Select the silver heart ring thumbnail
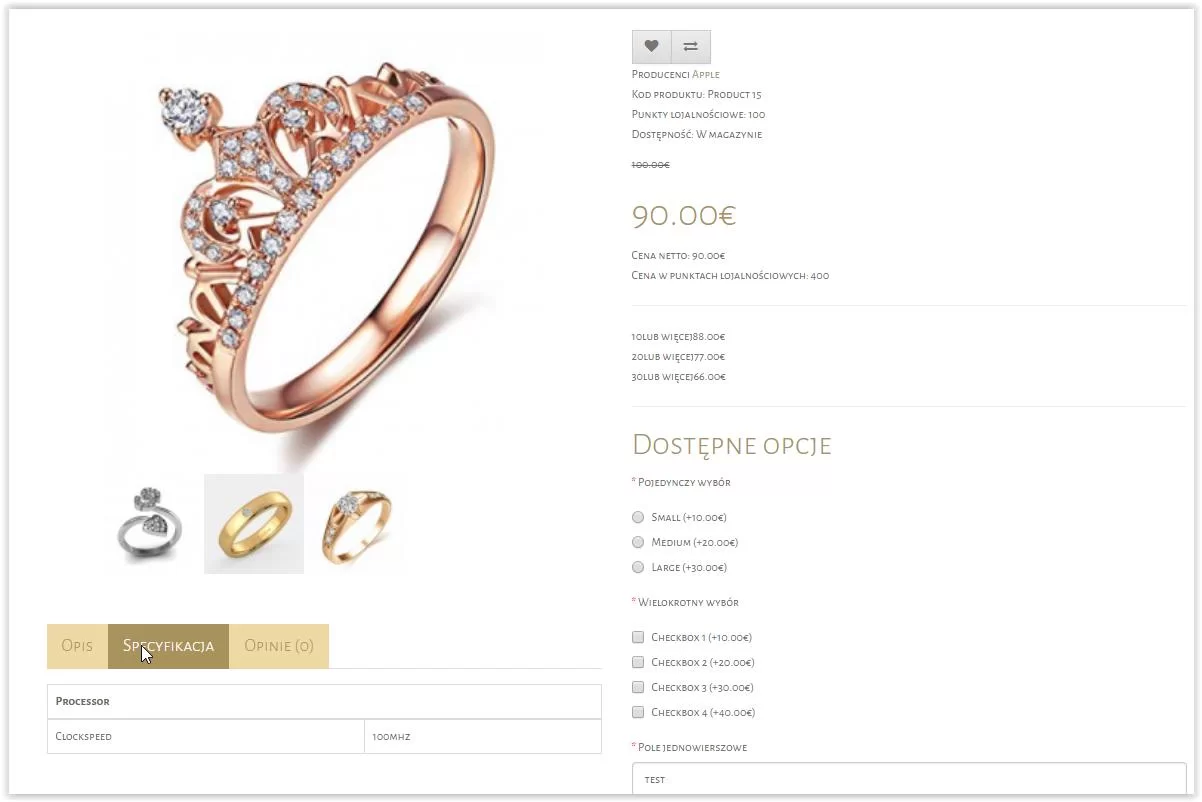The image size is (1202, 802). click(154, 524)
